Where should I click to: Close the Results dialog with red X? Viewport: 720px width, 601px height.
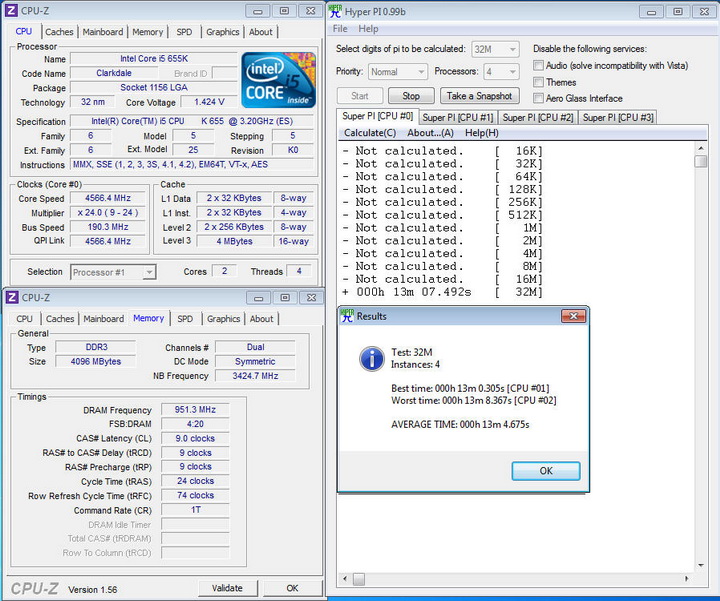[574, 316]
